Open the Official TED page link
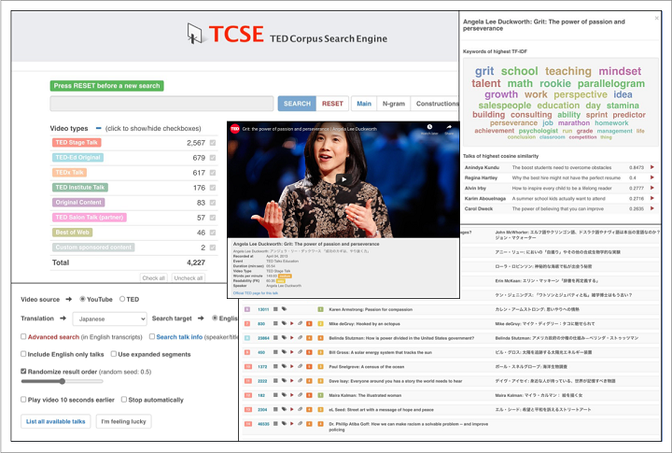The height and width of the screenshot is (453, 672). (255, 293)
